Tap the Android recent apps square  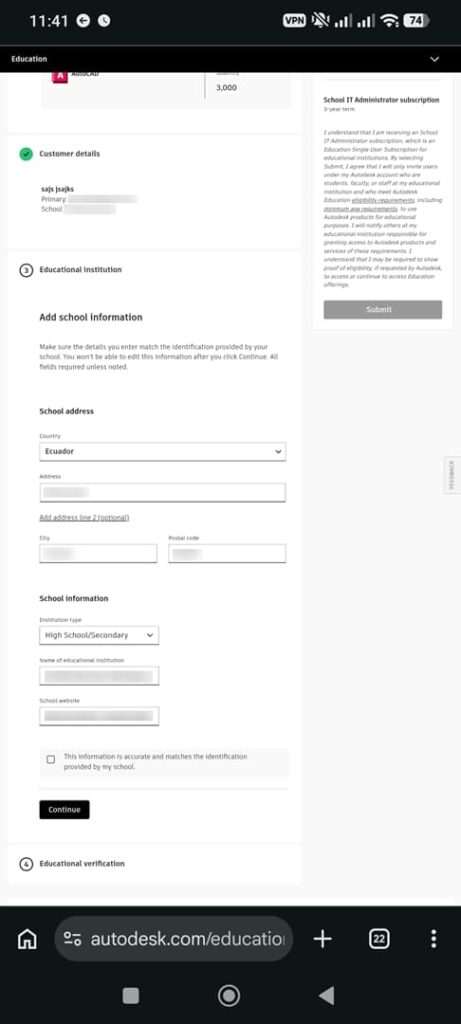coord(131,995)
